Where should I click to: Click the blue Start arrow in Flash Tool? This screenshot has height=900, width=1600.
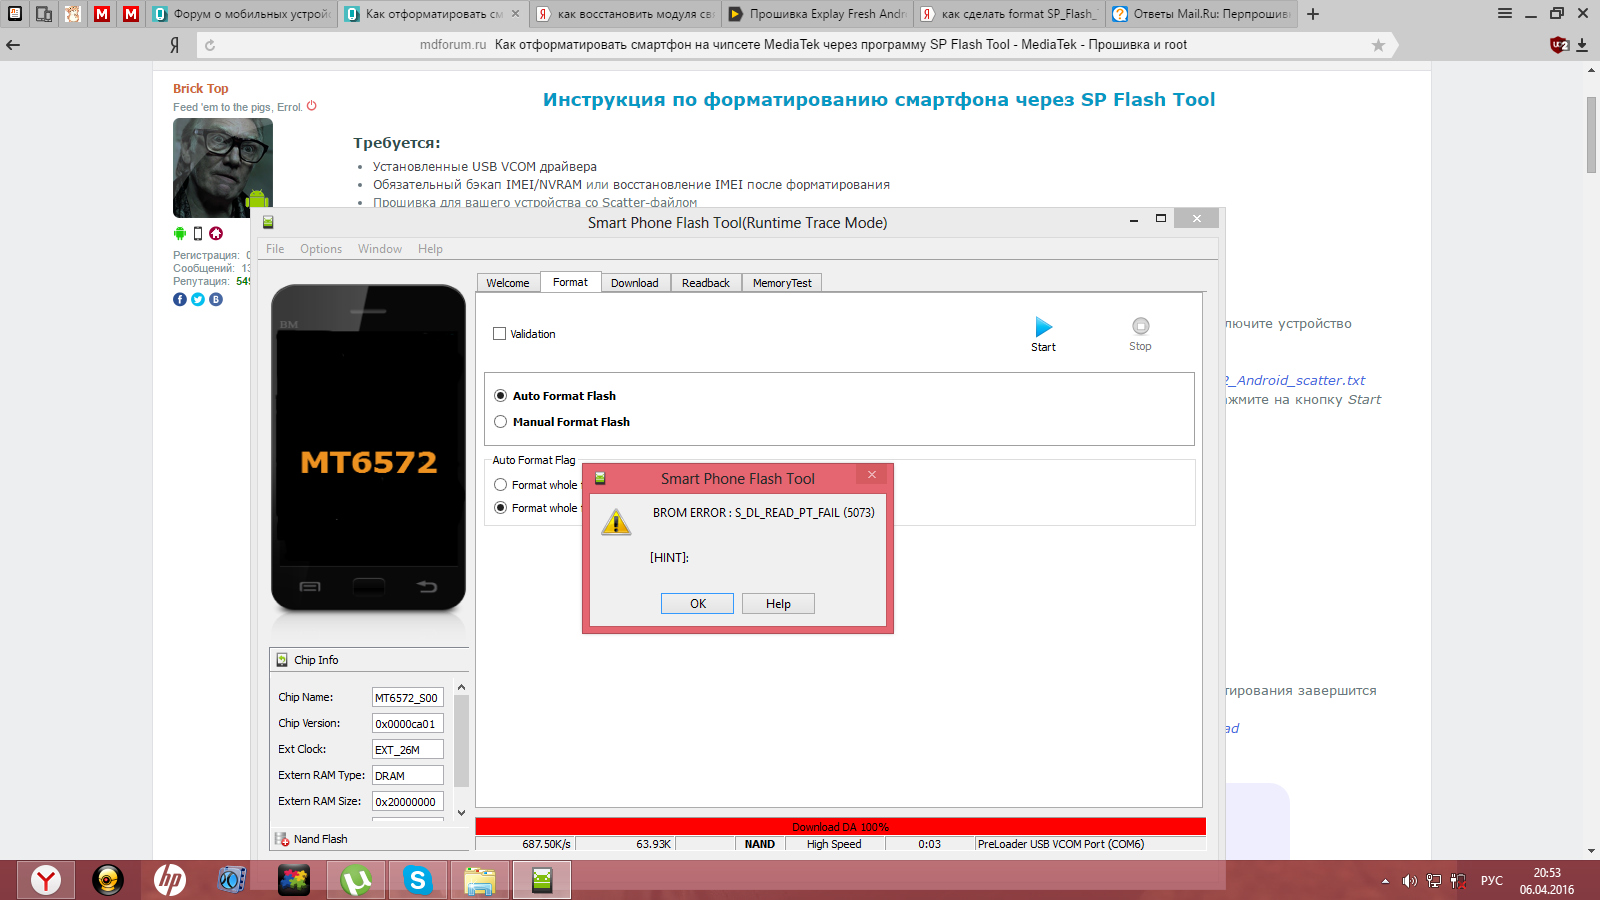click(1043, 326)
